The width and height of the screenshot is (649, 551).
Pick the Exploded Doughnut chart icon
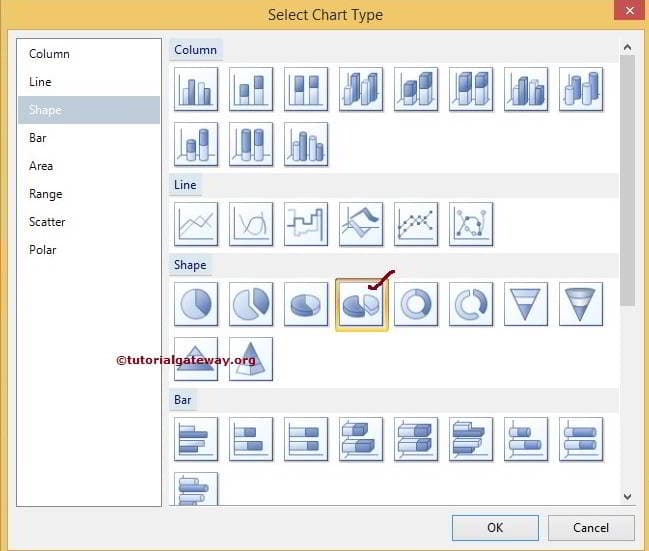click(471, 304)
